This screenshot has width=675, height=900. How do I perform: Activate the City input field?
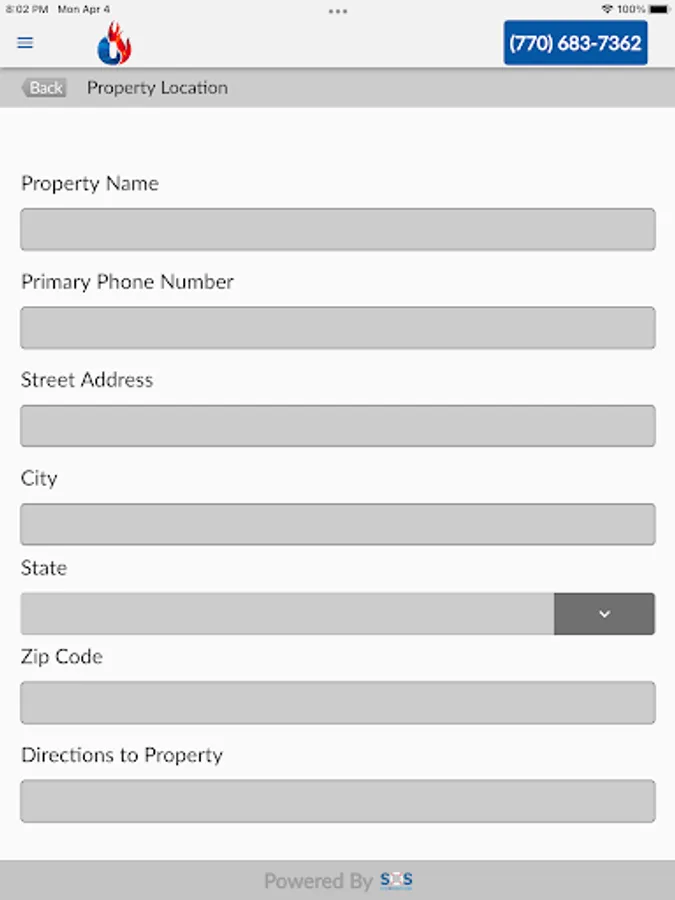pos(338,524)
